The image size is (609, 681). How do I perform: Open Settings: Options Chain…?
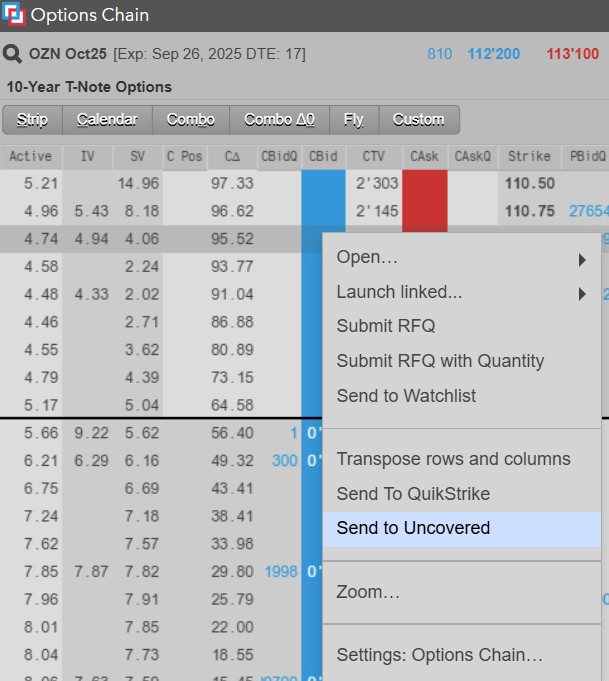pos(439,656)
